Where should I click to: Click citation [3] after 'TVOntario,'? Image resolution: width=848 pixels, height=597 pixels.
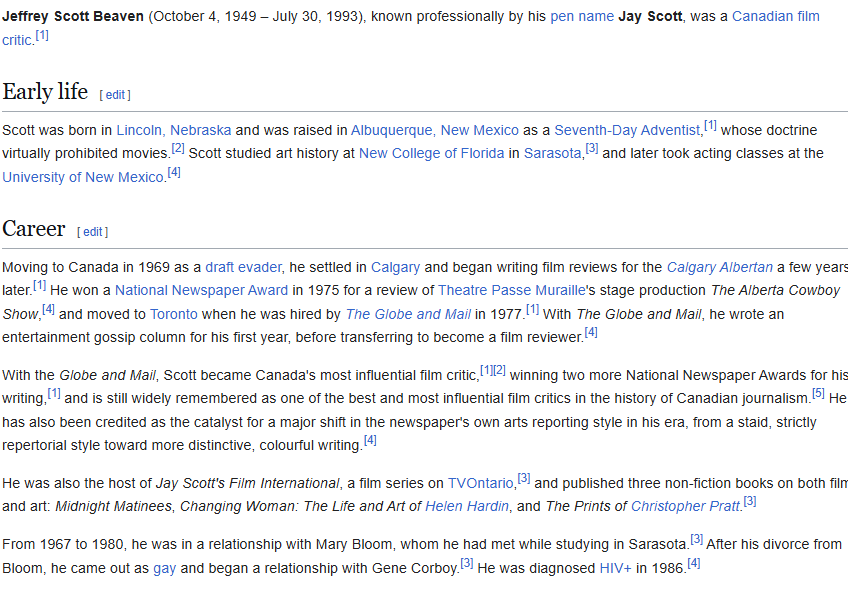tap(524, 479)
